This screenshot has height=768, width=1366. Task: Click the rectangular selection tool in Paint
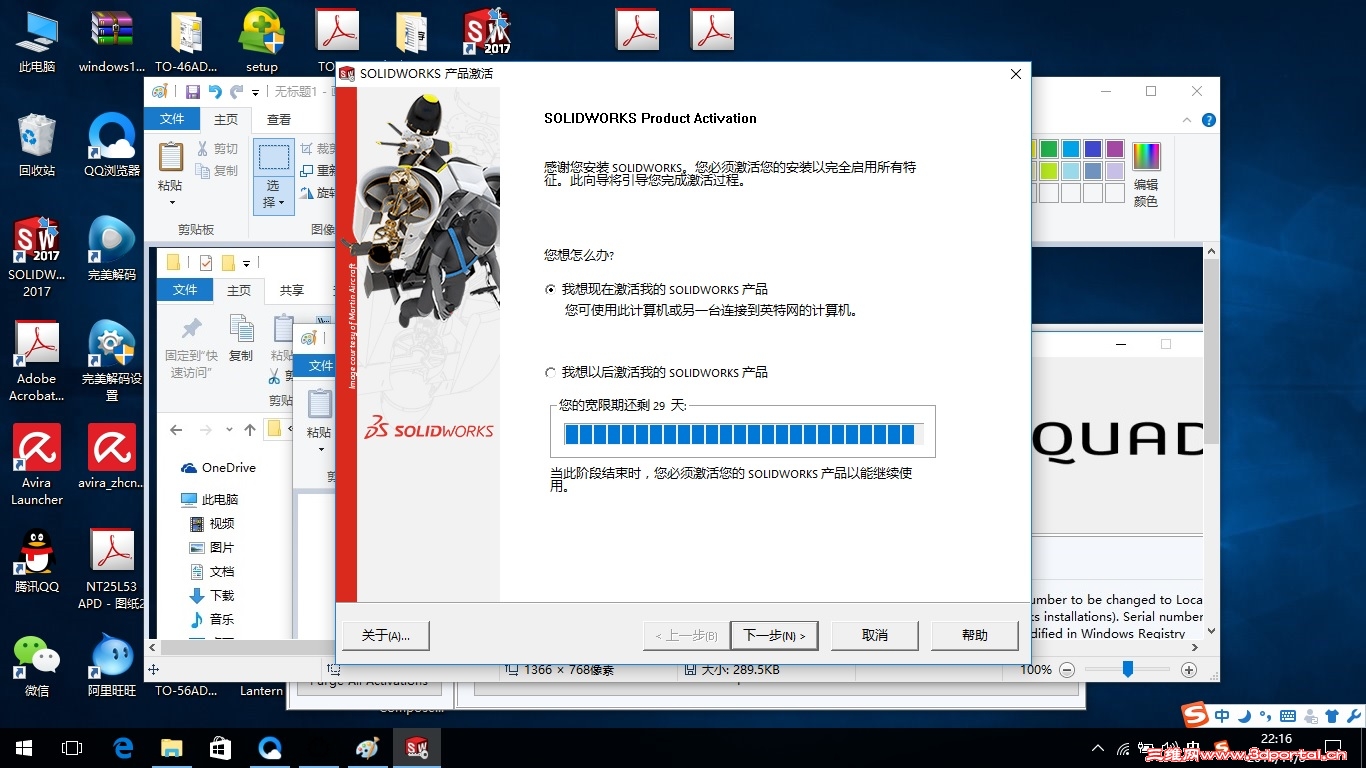(x=274, y=158)
